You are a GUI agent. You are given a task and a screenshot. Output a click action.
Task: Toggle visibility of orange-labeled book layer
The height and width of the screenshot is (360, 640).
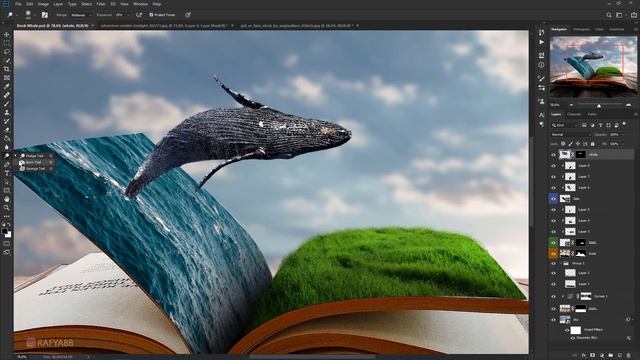point(553,253)
